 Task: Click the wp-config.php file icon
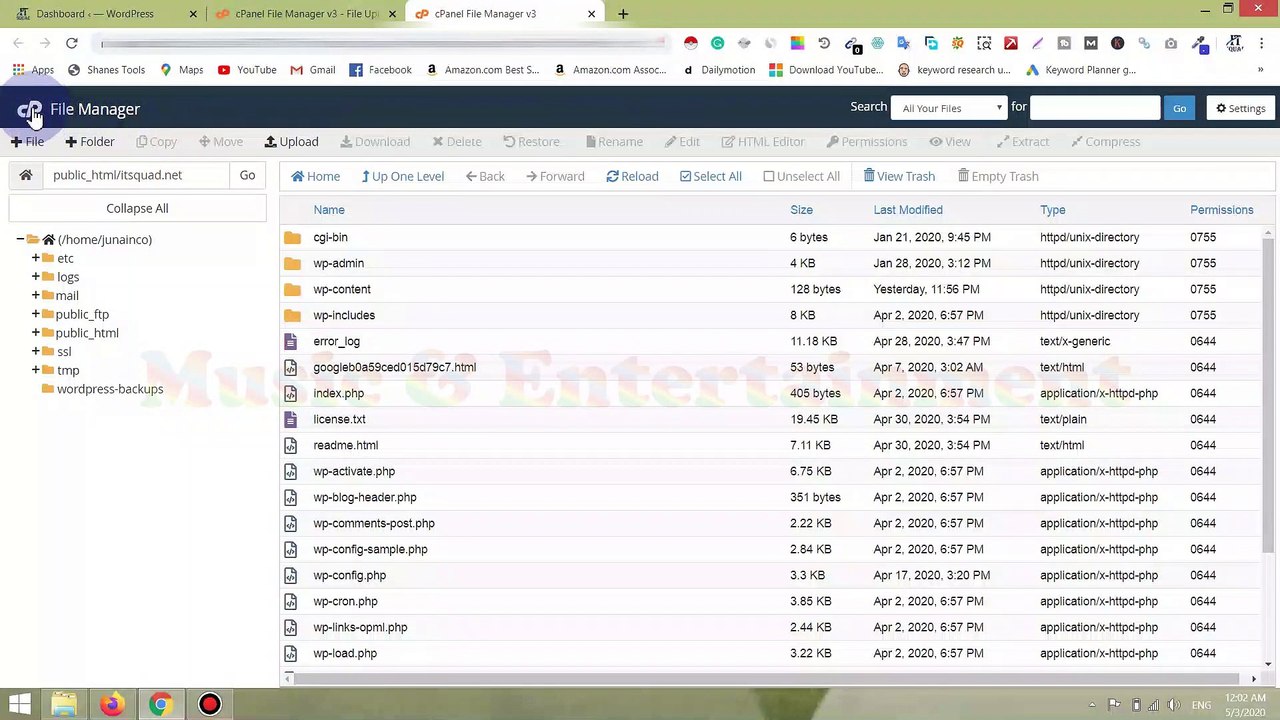(x=291, y=575)
